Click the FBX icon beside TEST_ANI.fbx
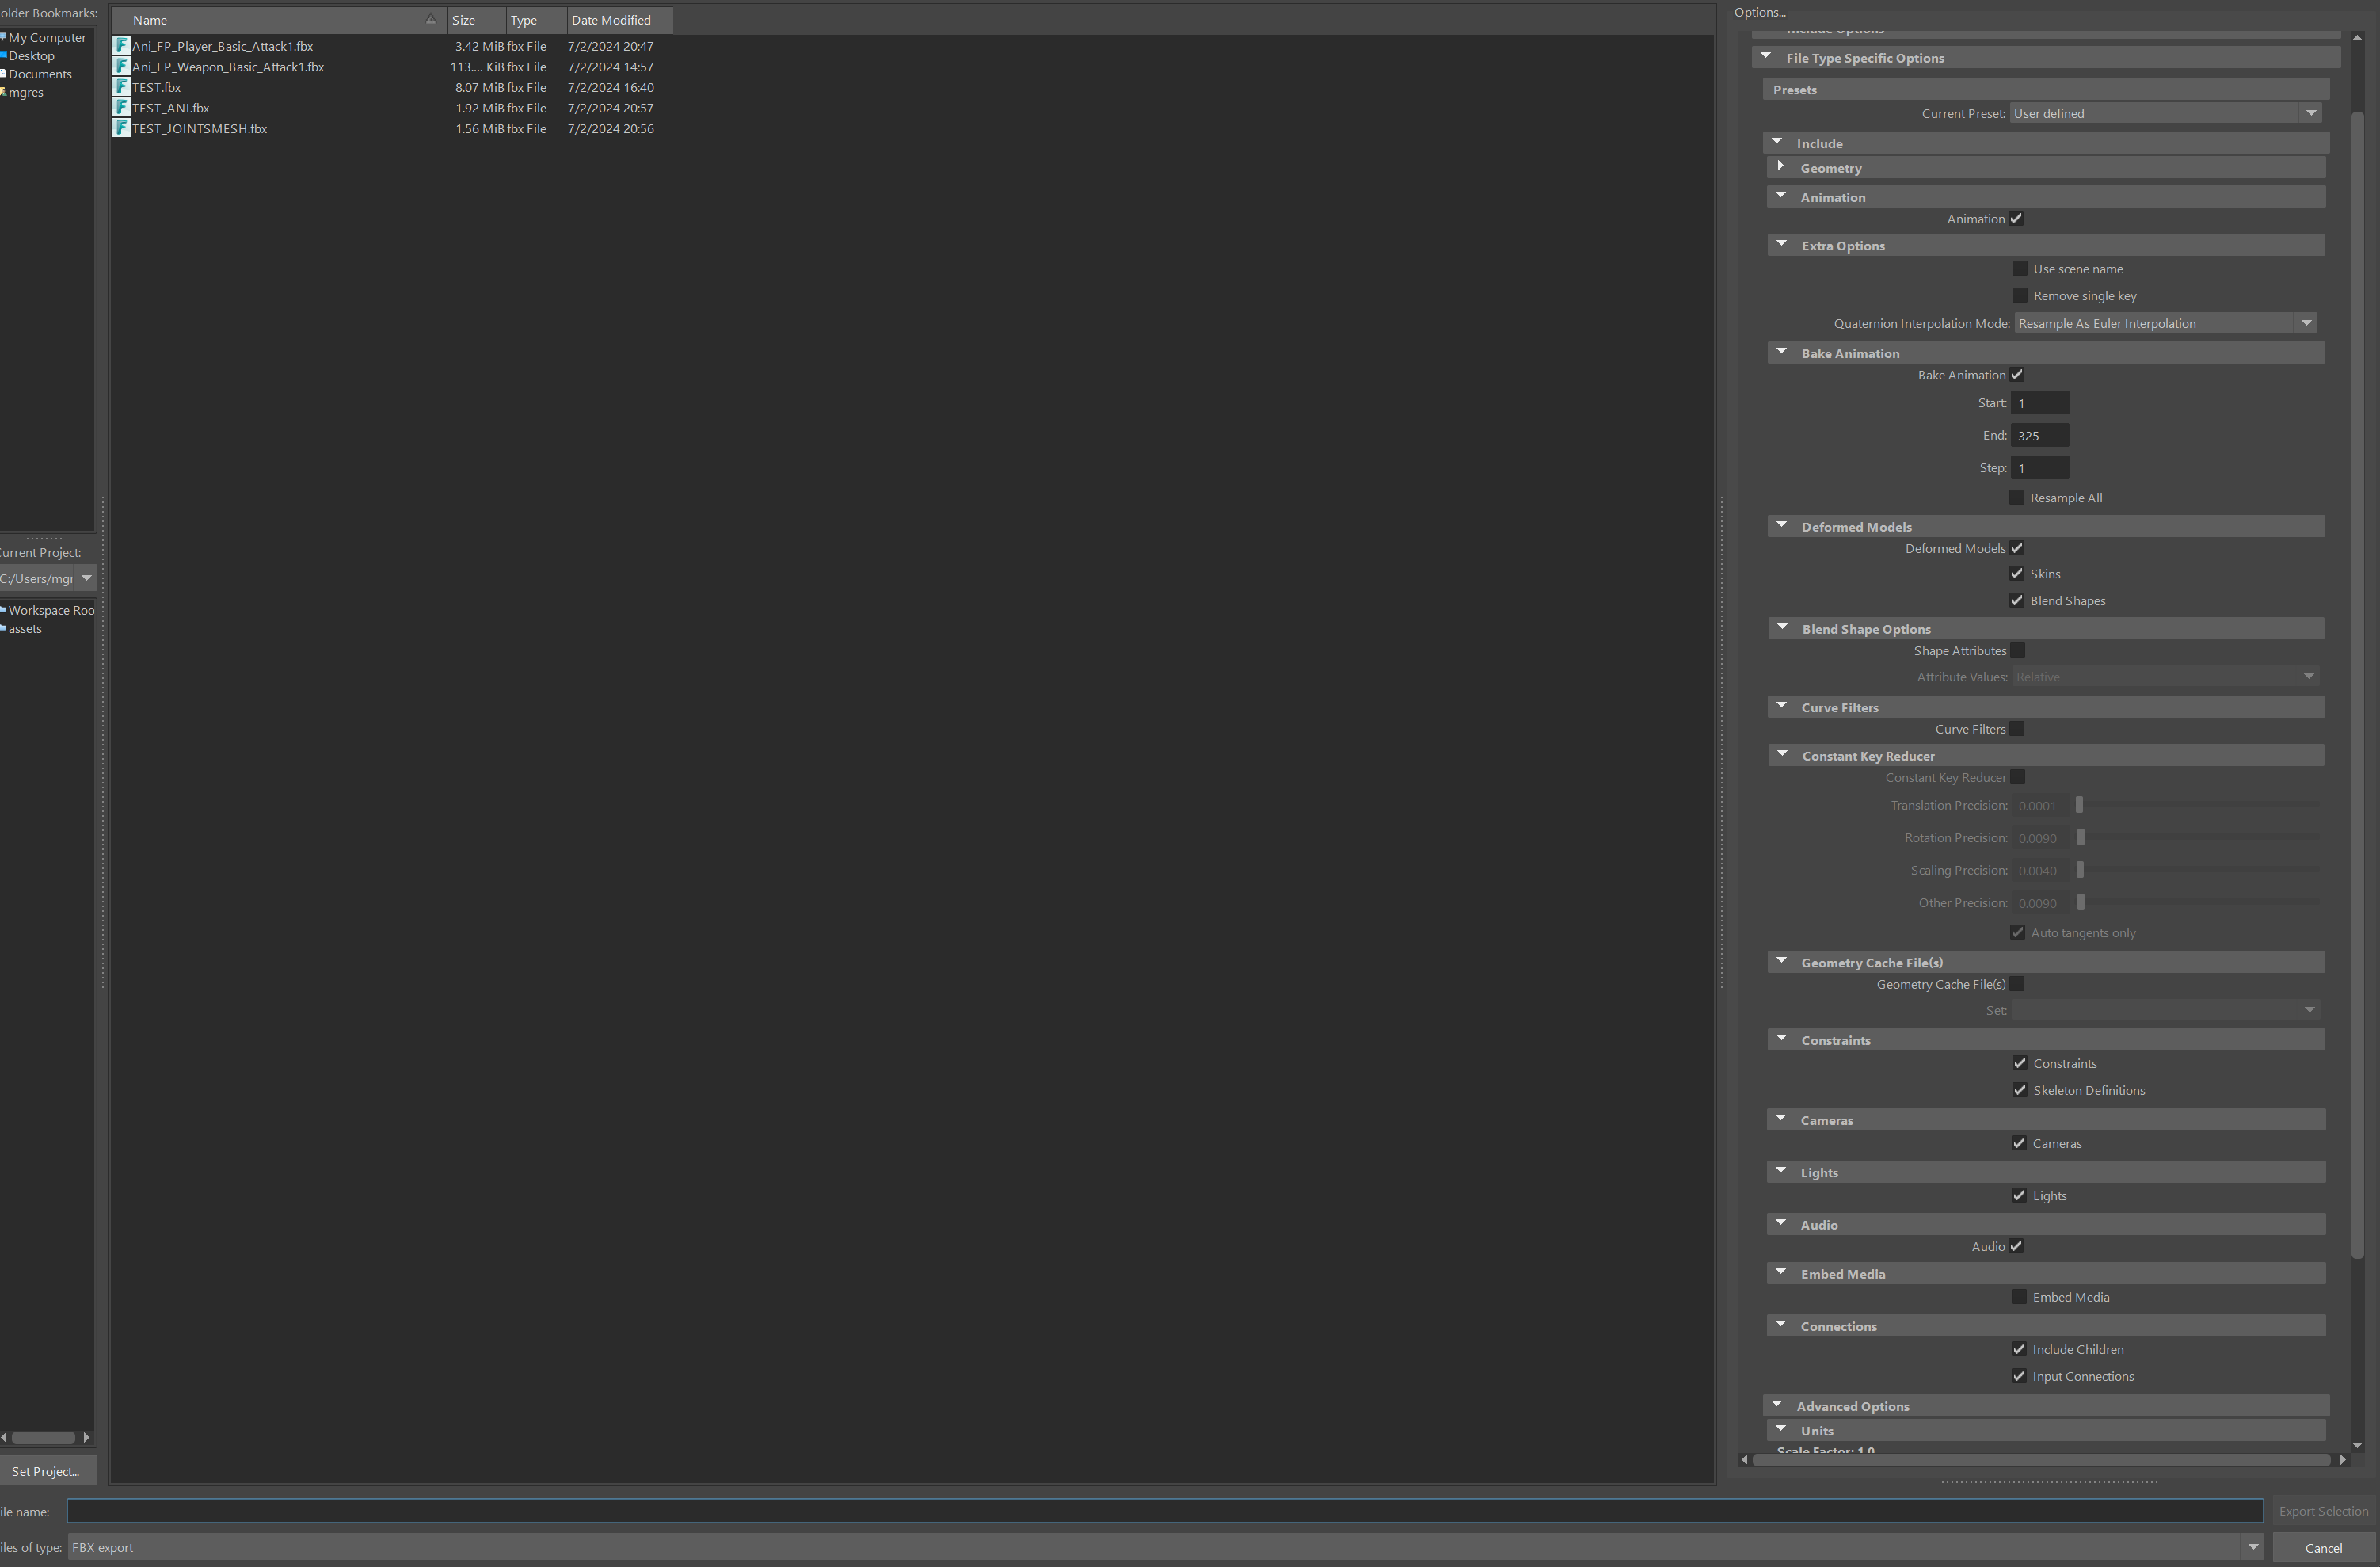Screen dimensions: 2380x1567 (x=121, y=107)
